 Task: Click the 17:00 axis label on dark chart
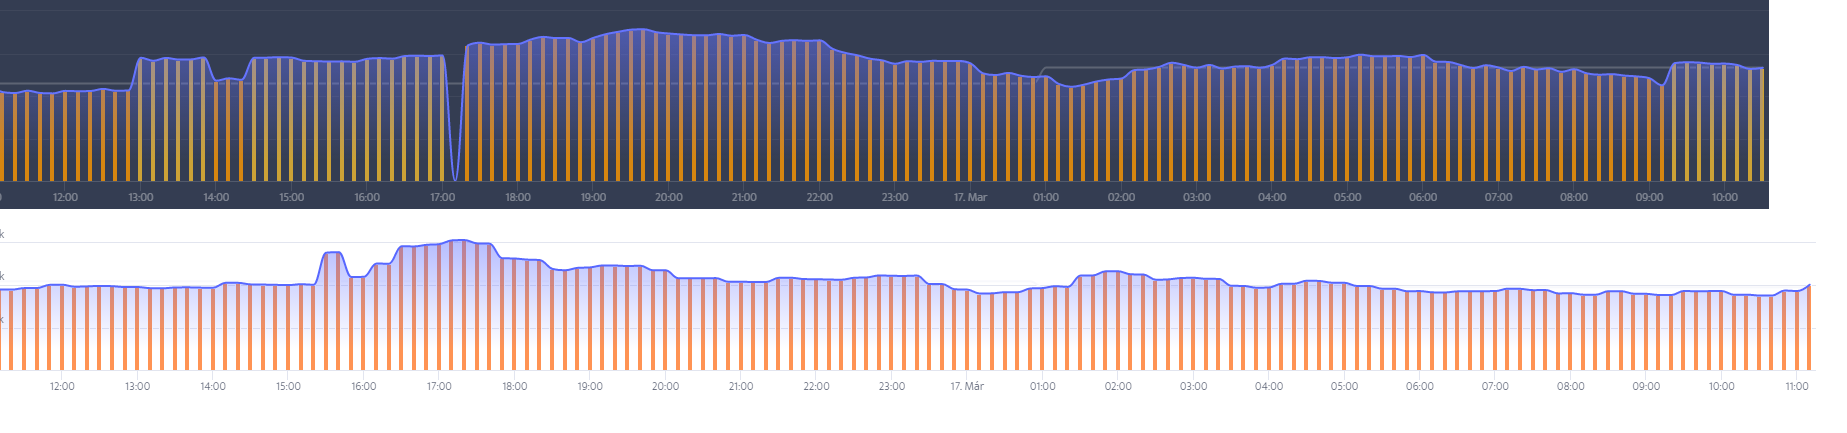(x=443, y=197)
